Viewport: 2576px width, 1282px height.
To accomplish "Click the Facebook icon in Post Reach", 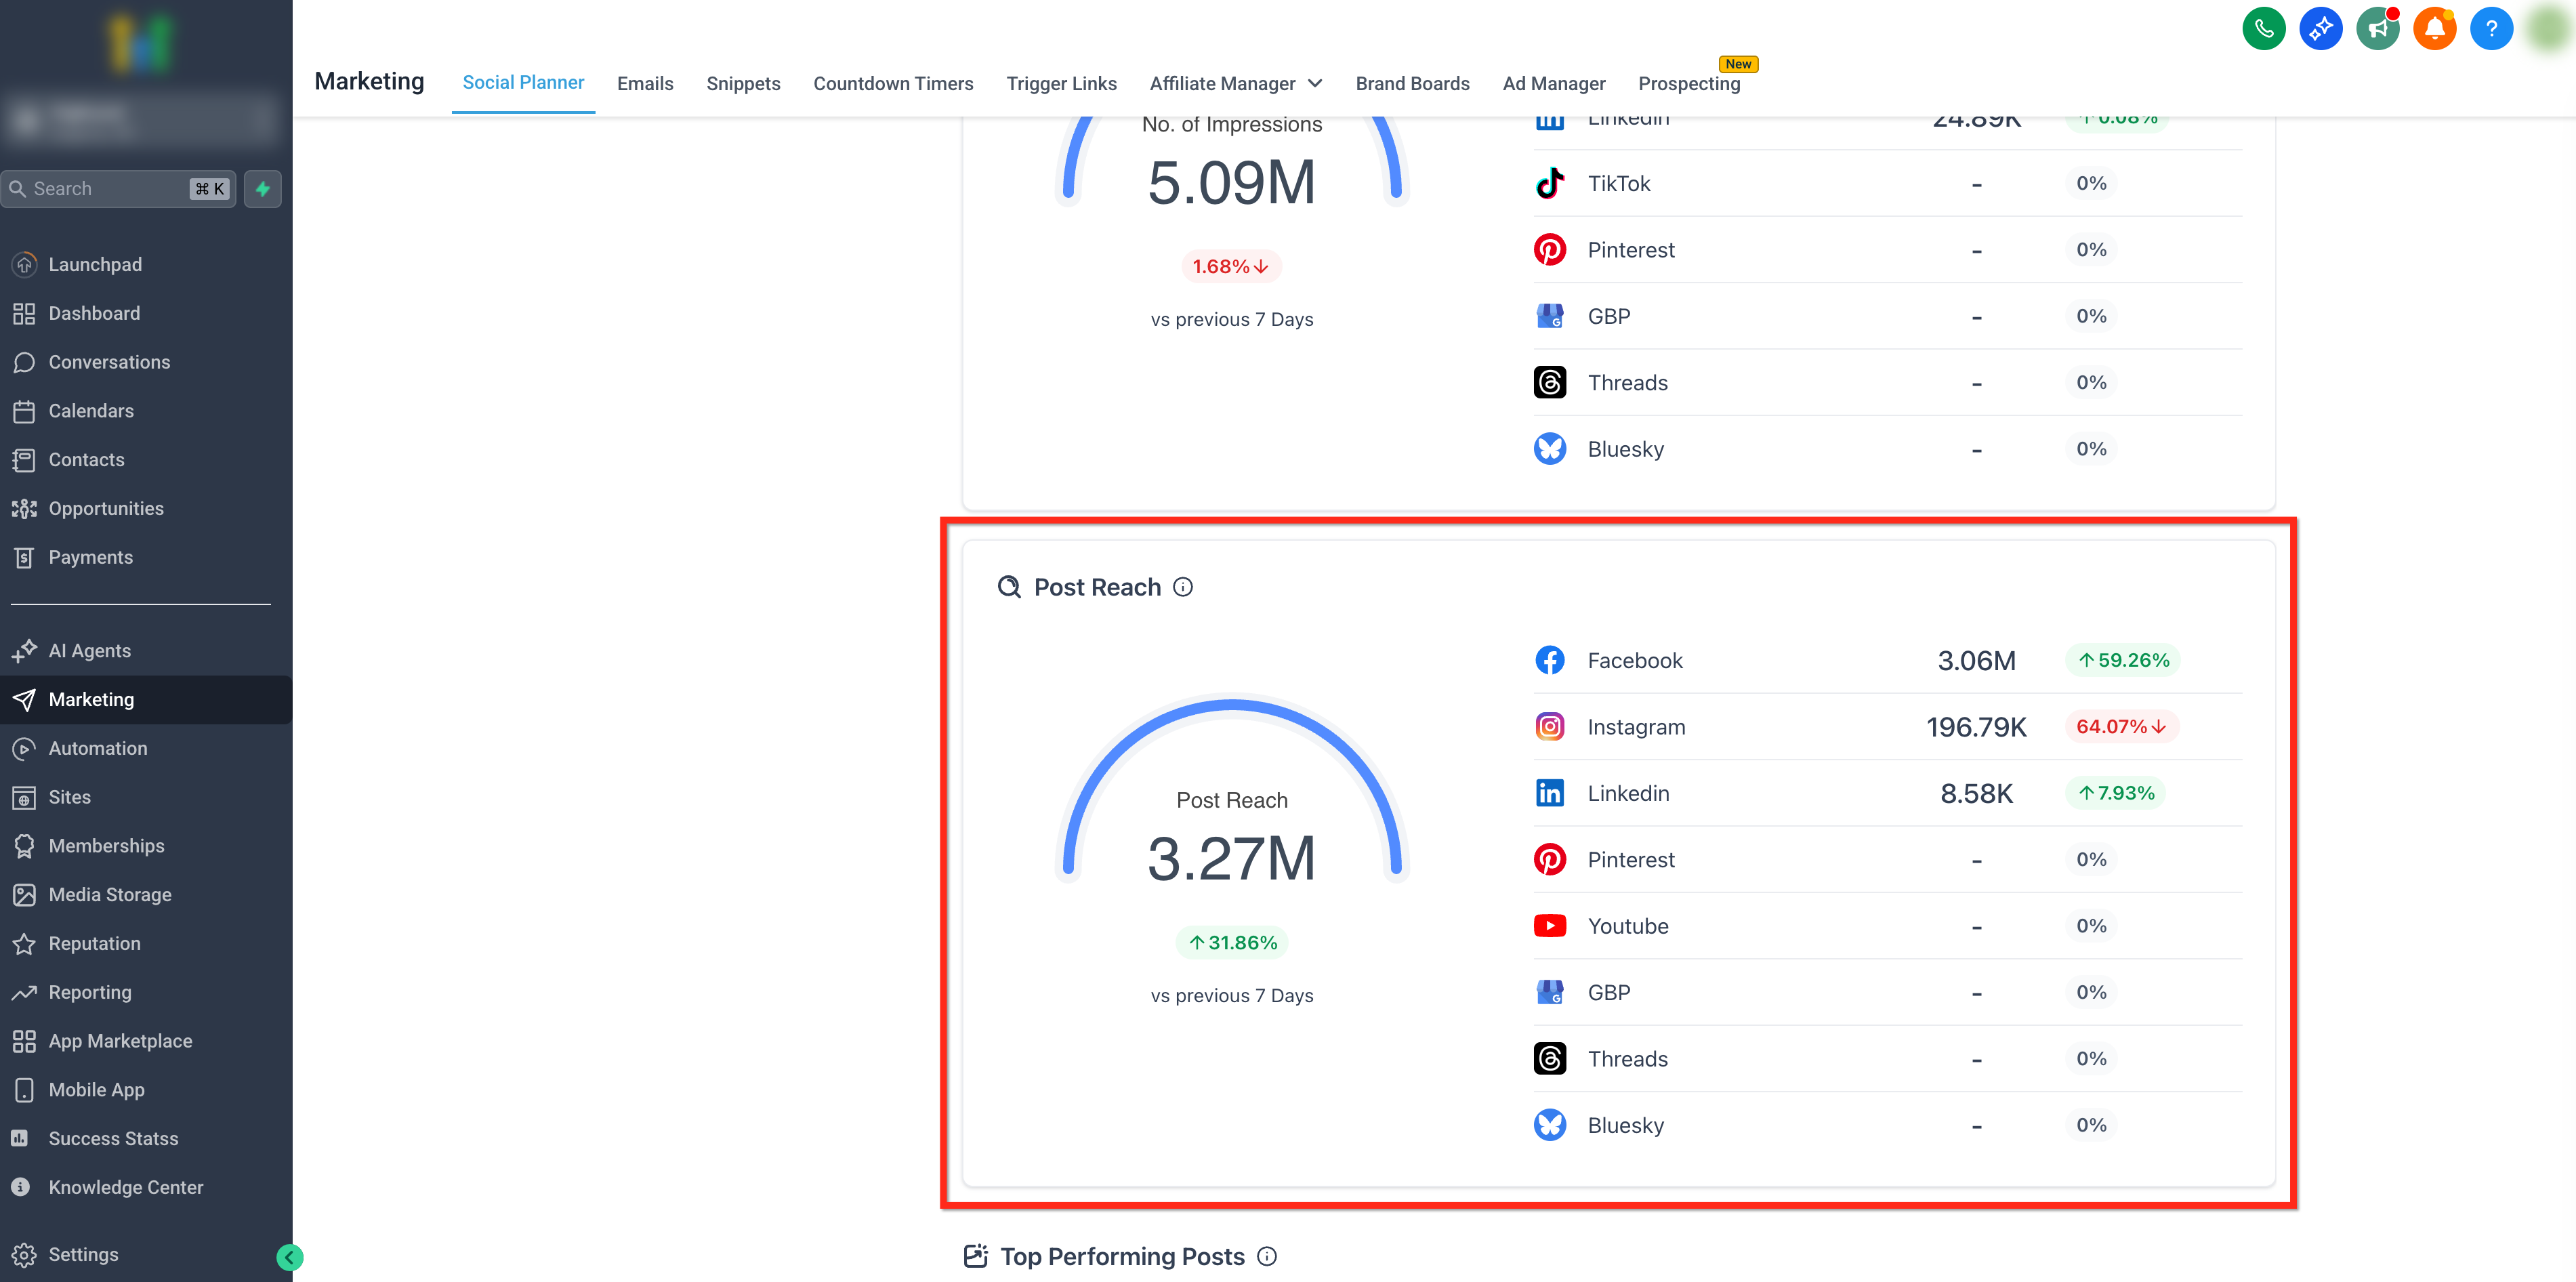I will (x=1550, y=660).
